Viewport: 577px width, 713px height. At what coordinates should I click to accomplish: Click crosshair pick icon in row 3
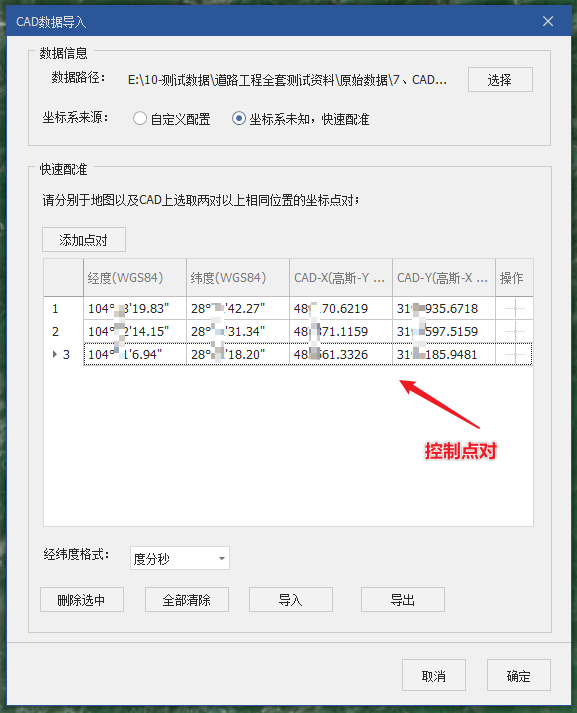(x=515, y=354)
